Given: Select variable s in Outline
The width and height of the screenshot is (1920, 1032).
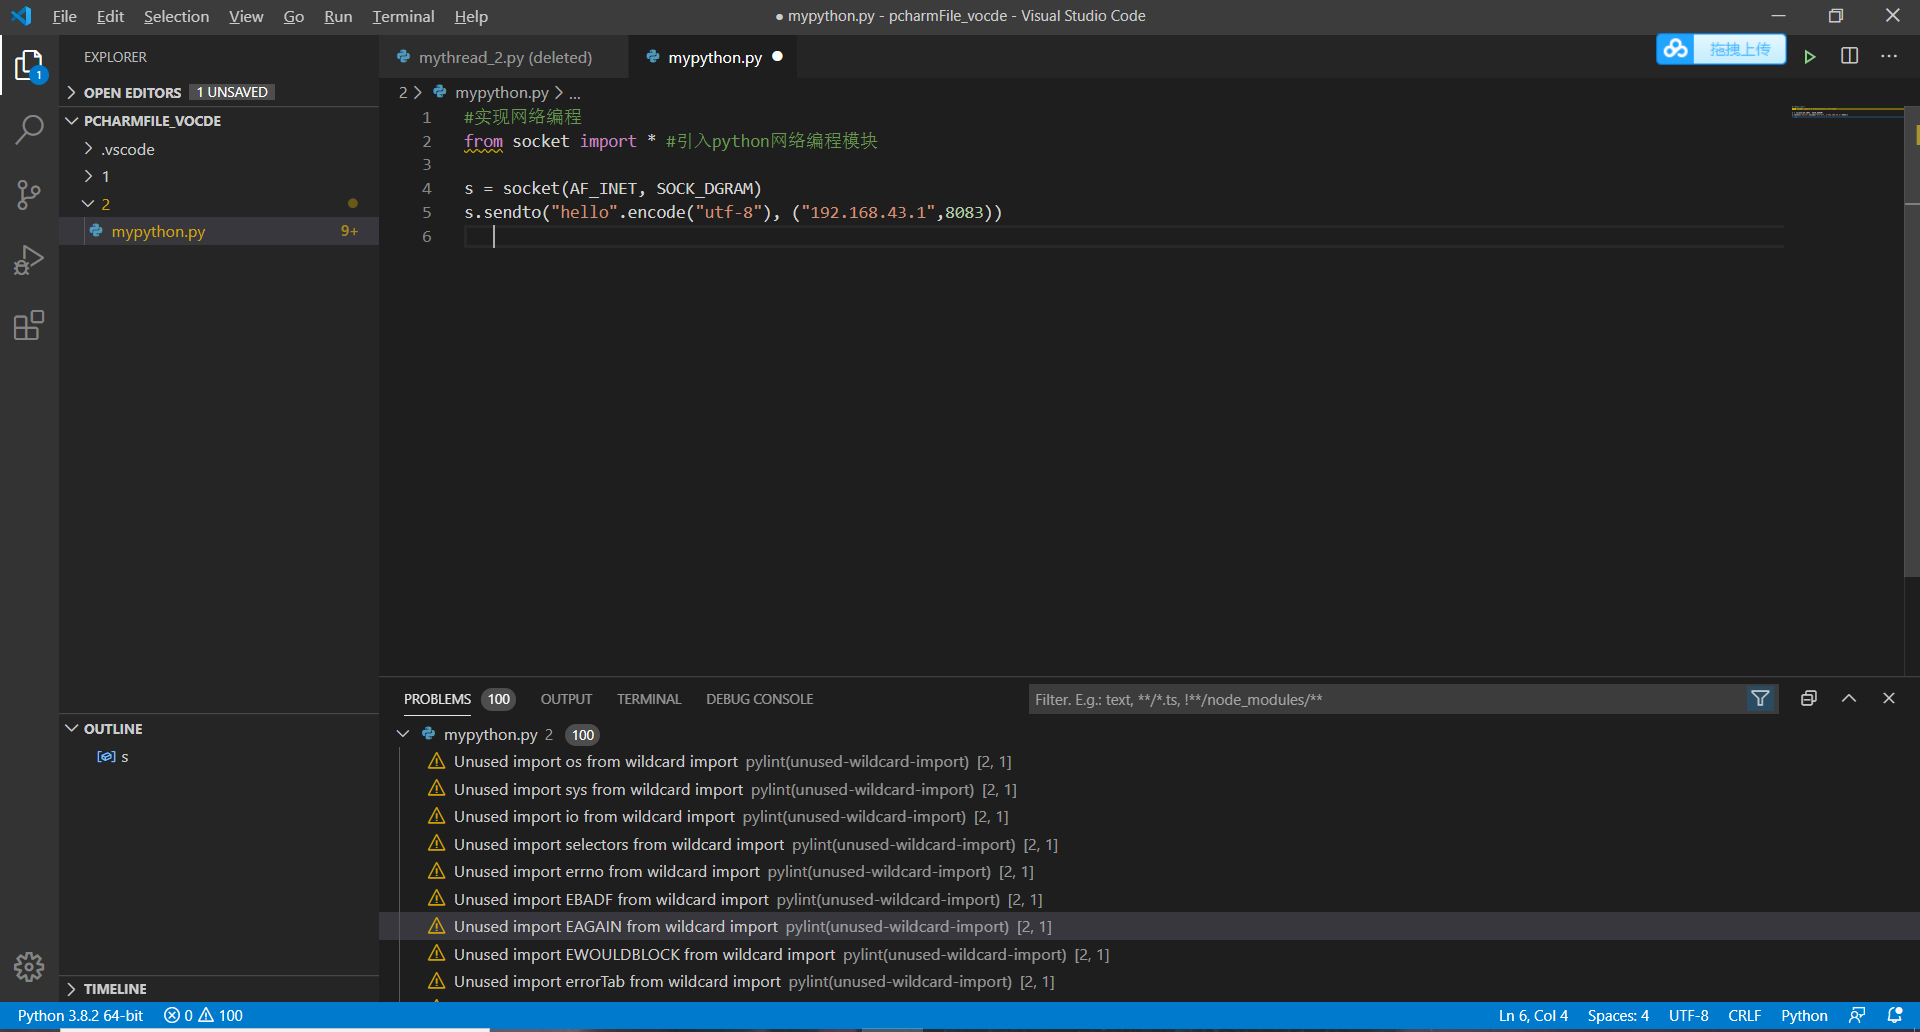Looking at the screenshot, I should [124, 757].
